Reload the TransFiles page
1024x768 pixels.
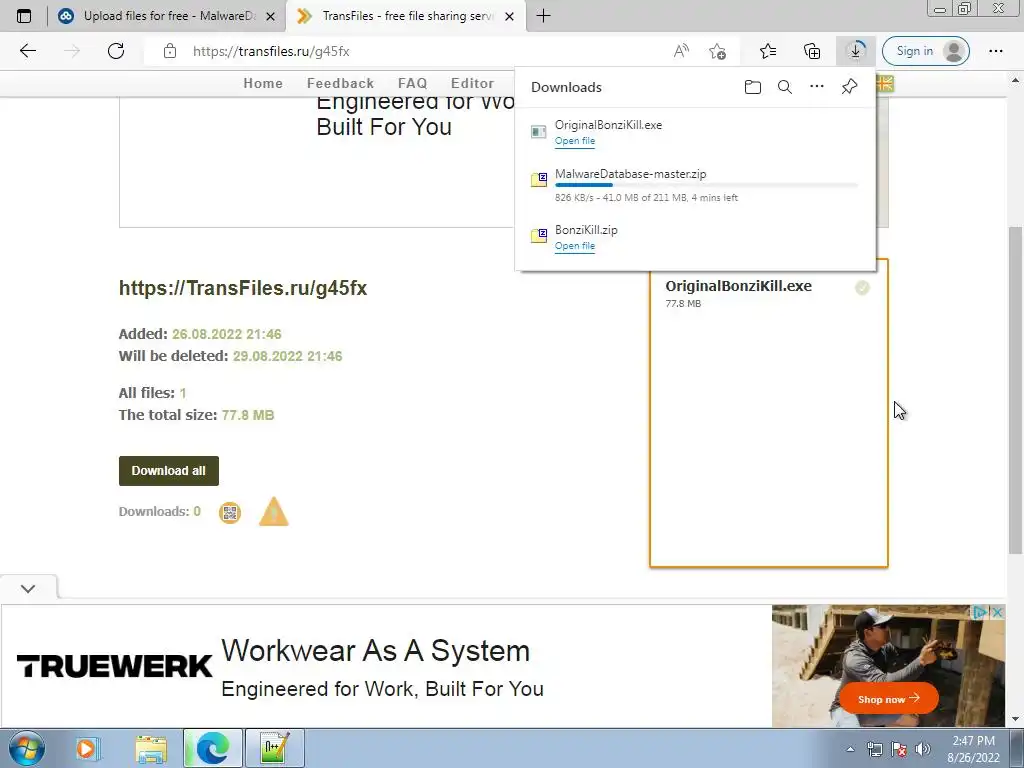pos(116,51)
